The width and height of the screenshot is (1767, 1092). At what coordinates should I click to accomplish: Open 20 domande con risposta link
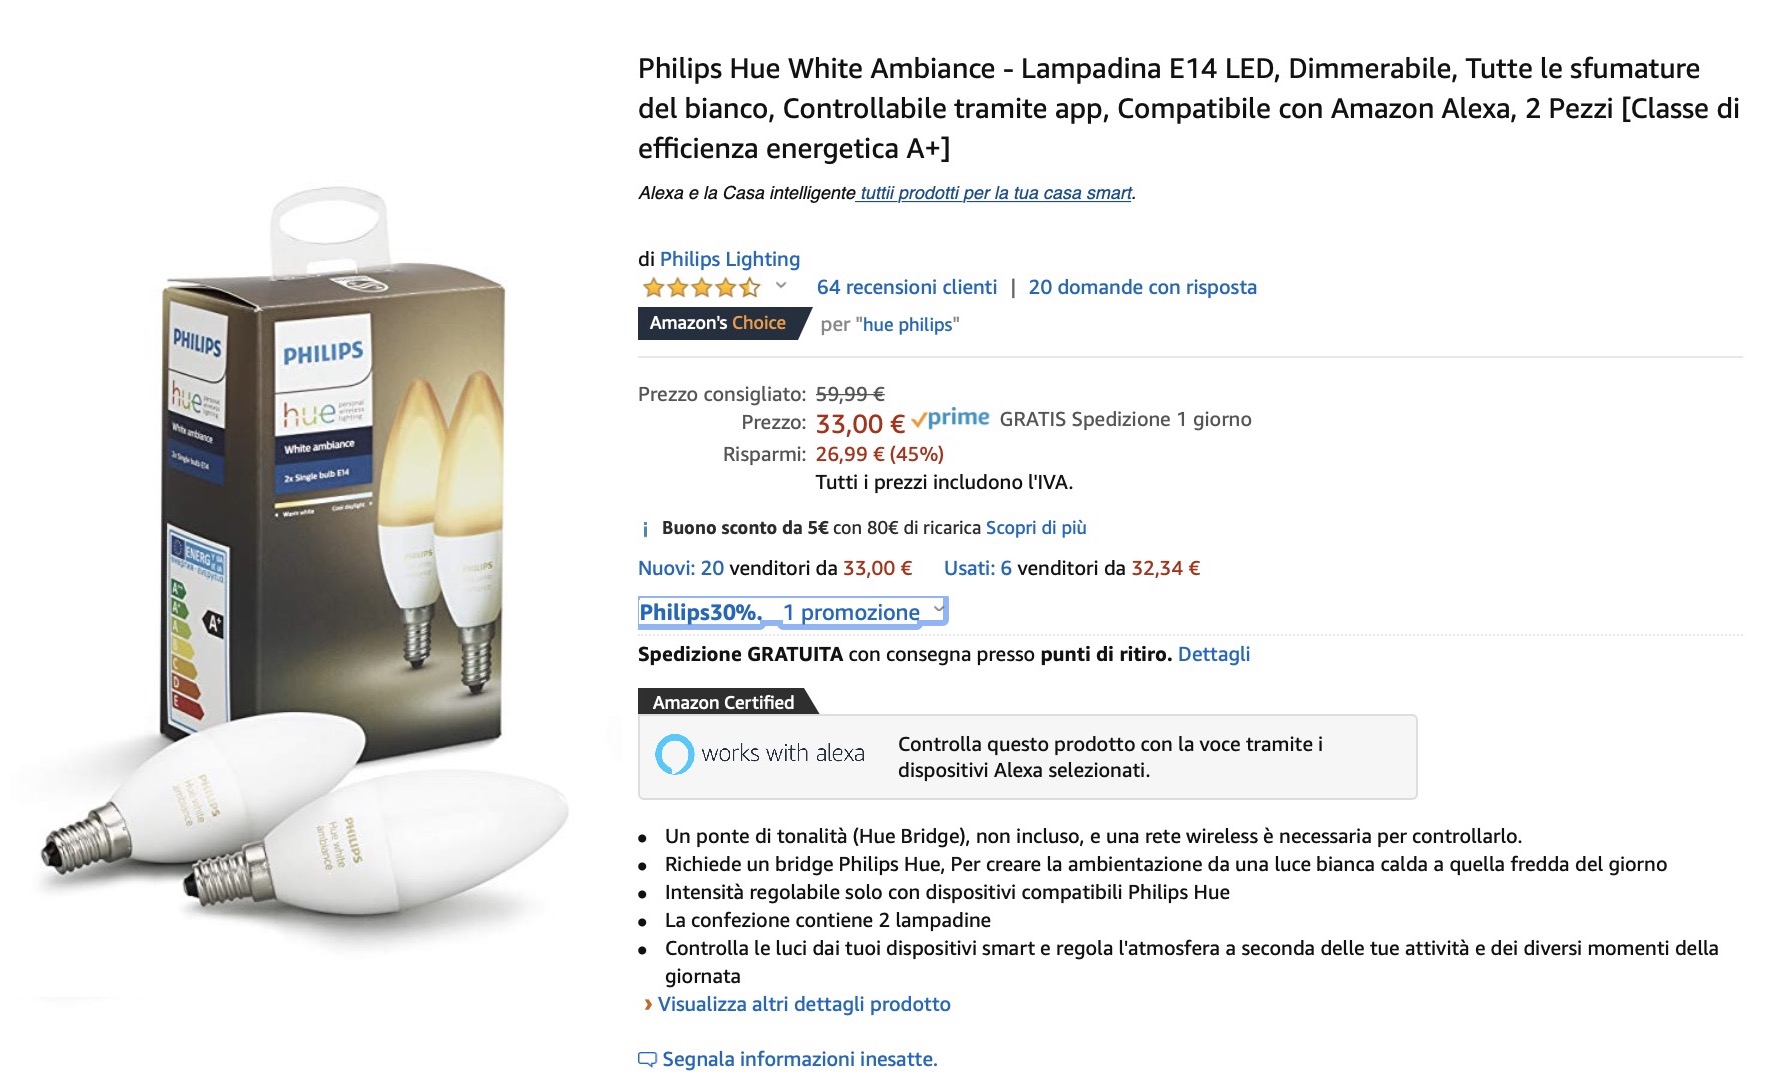click(1142, 287)
